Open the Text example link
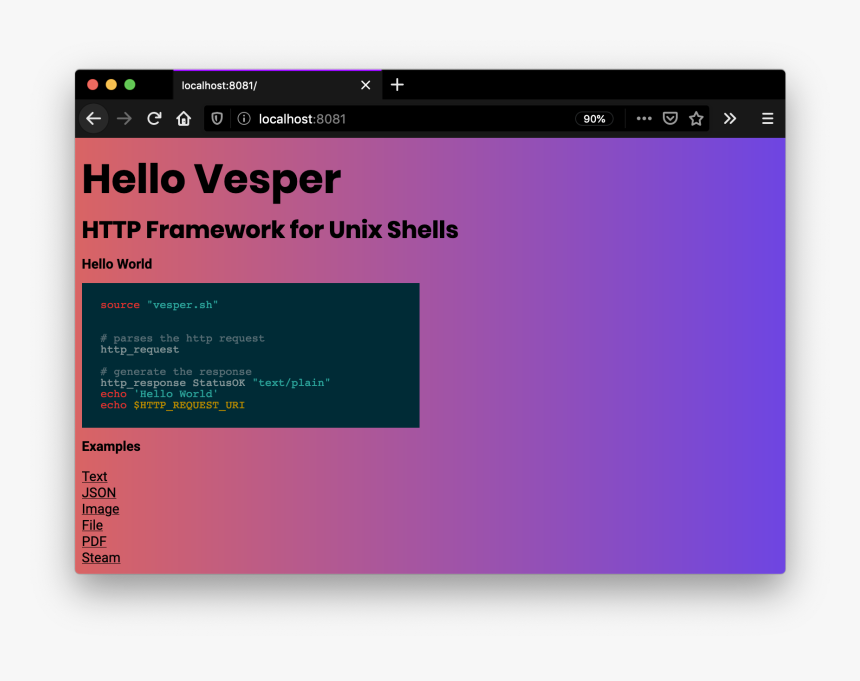Viewport: 860px width, 681px height. 94,476
